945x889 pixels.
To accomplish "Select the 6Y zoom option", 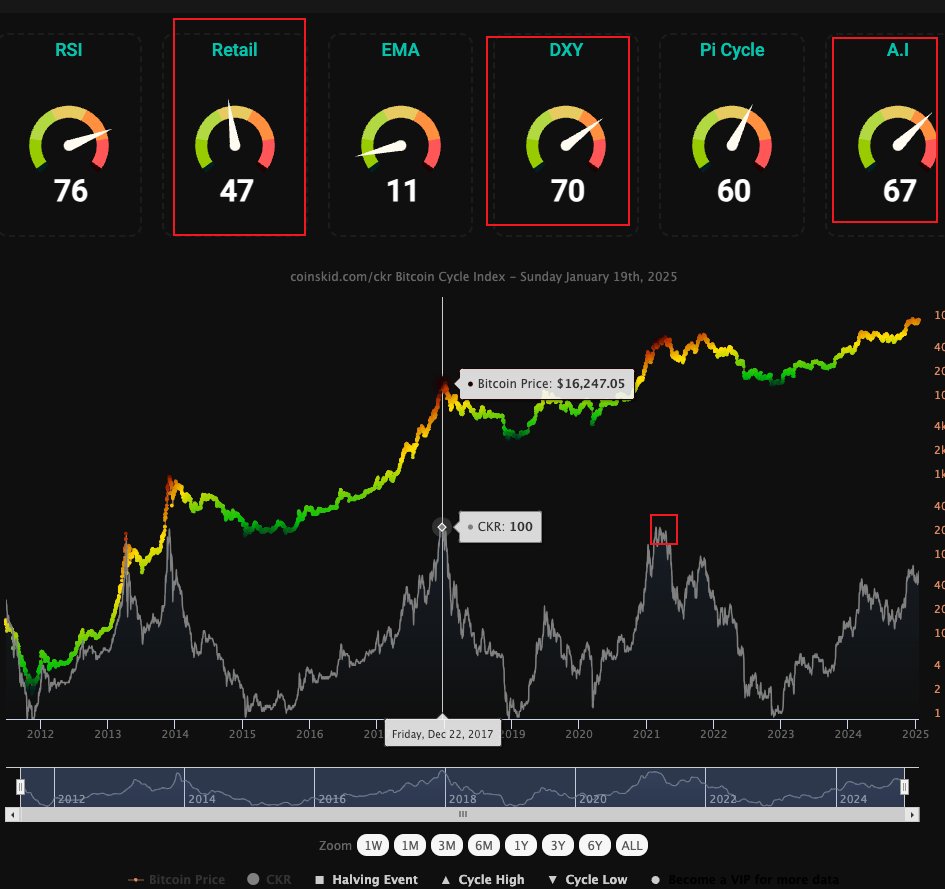I will pos(595,845).
